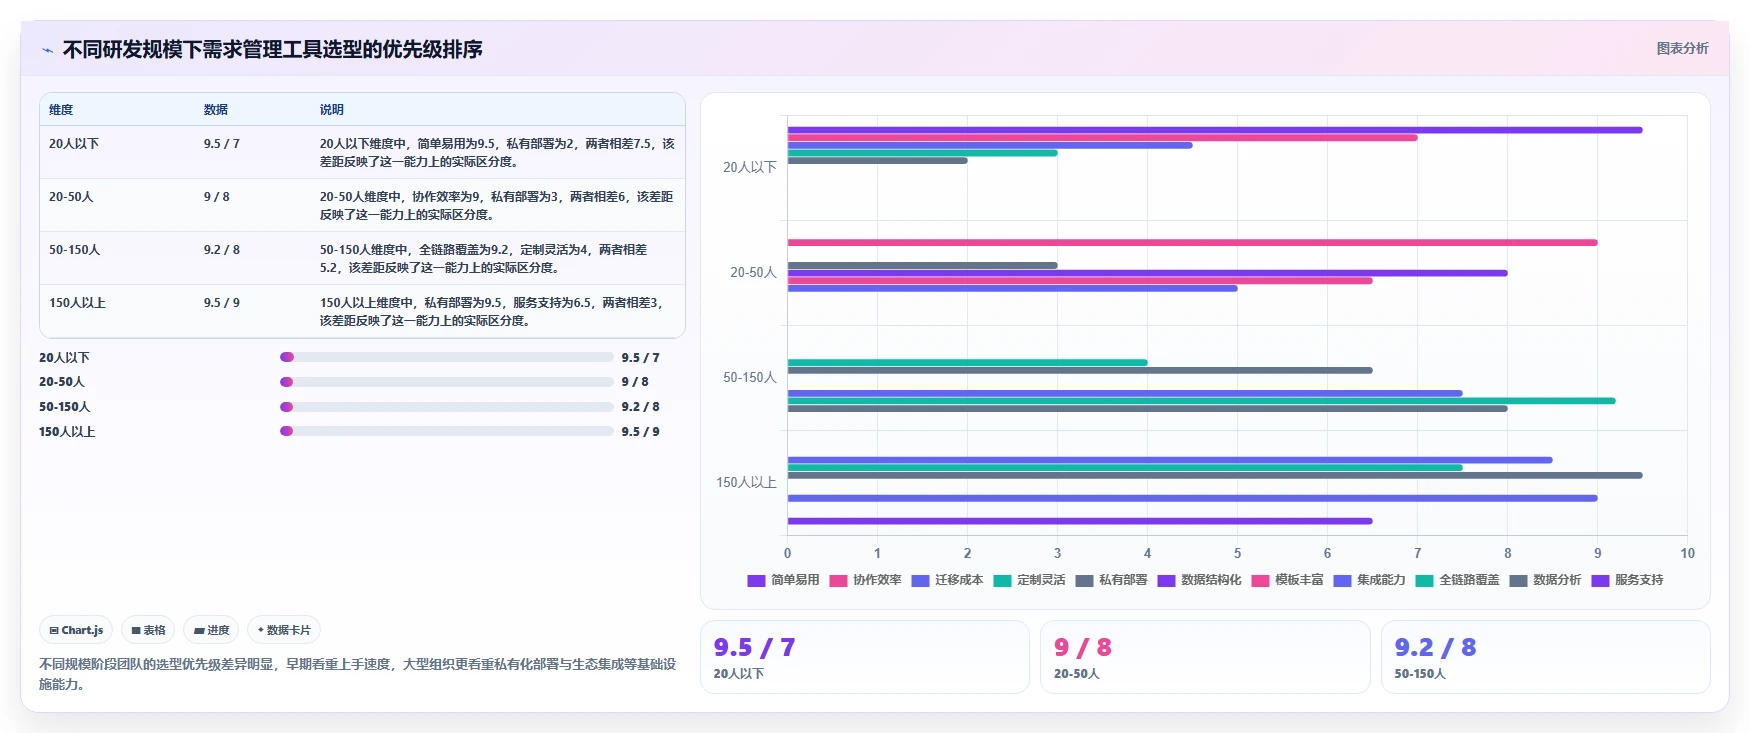Hide the 数据分析 series via legend

point(1545,580)
